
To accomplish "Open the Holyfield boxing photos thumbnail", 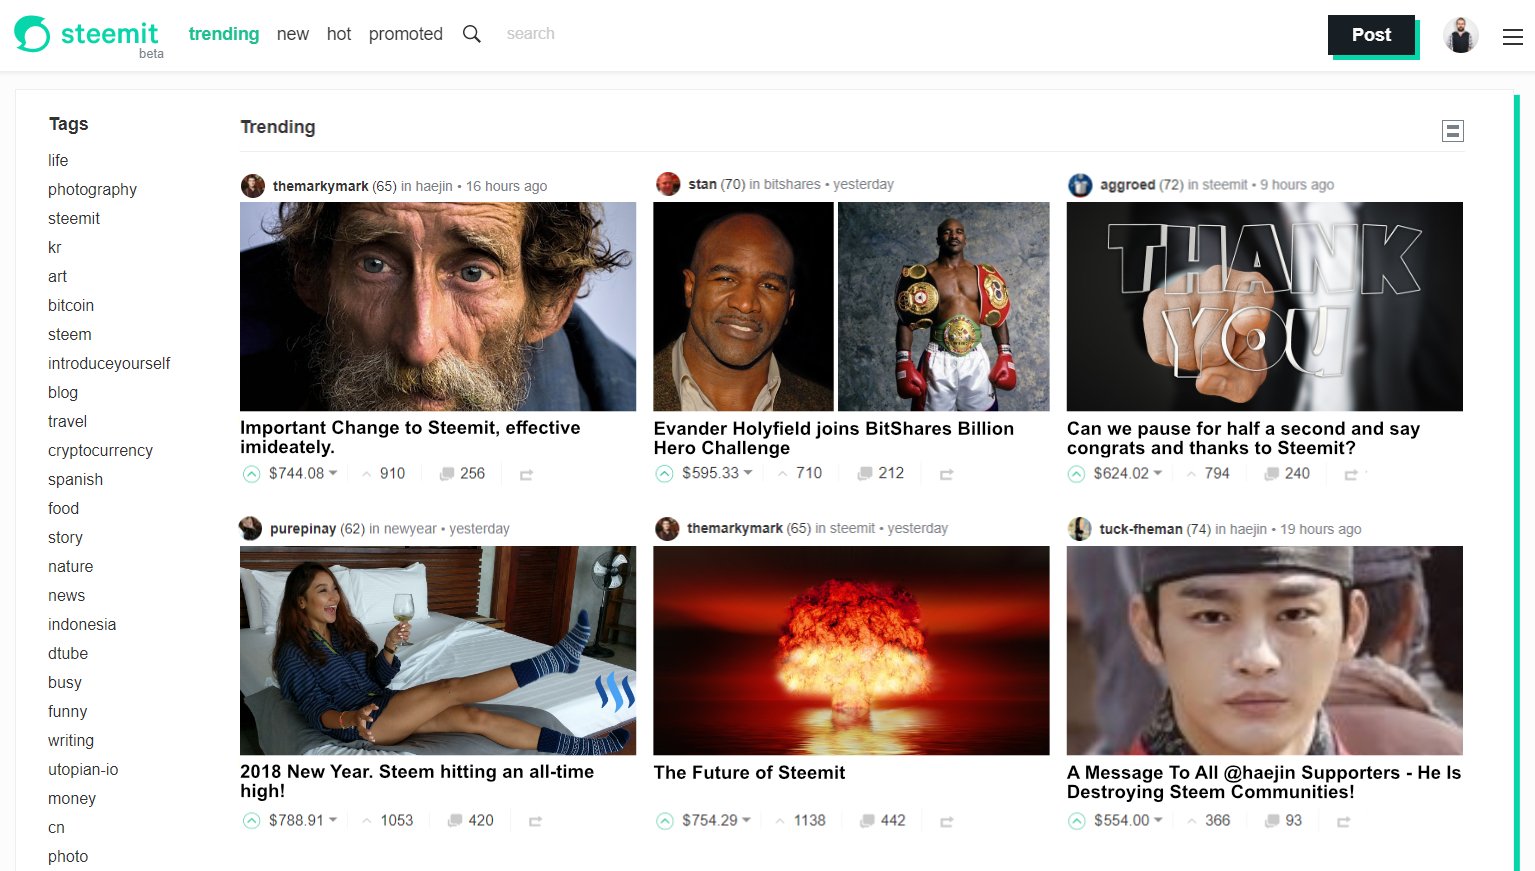I will coord(851,306).
